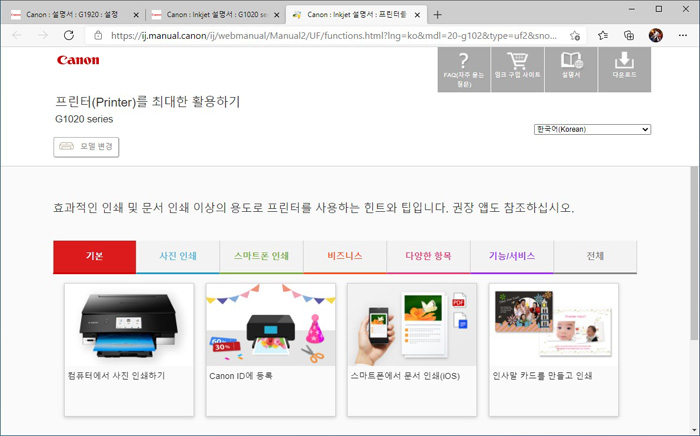This screenshot has height=436, width=700.
Task: Click the browser forward arrow
Action: point(43,35)
